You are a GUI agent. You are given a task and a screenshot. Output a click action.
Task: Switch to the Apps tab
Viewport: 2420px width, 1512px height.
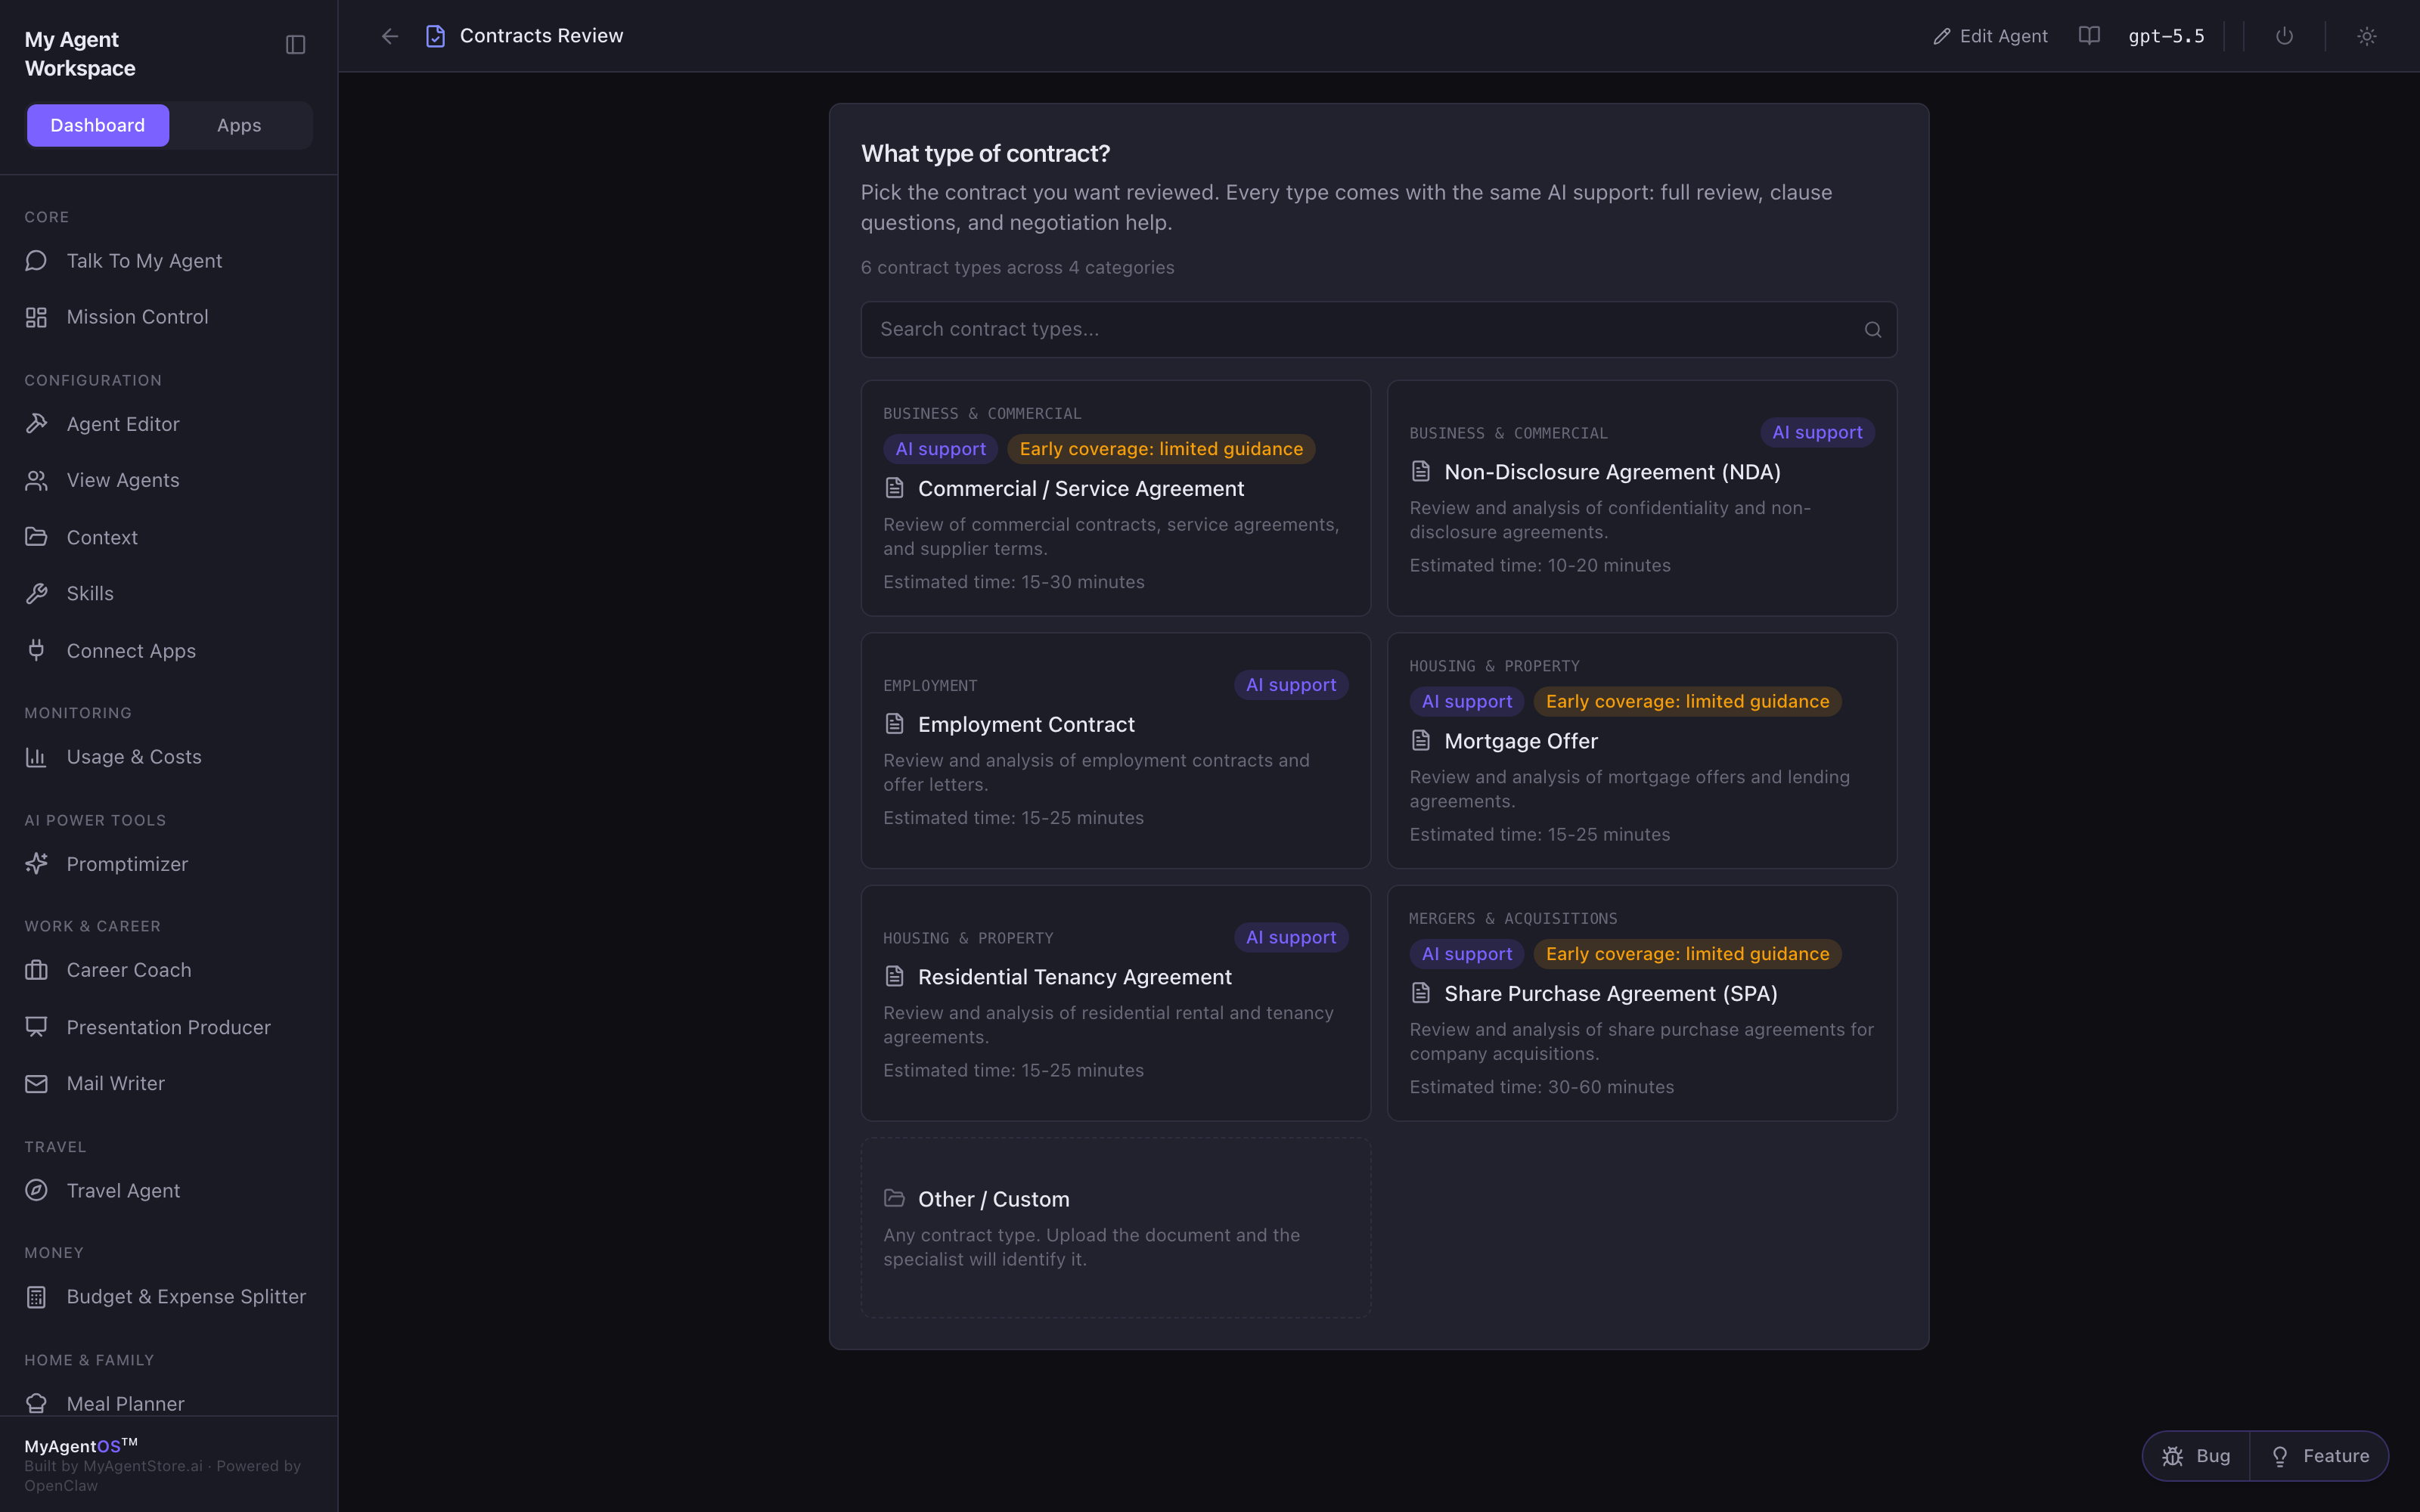click(x=239, y=125)
